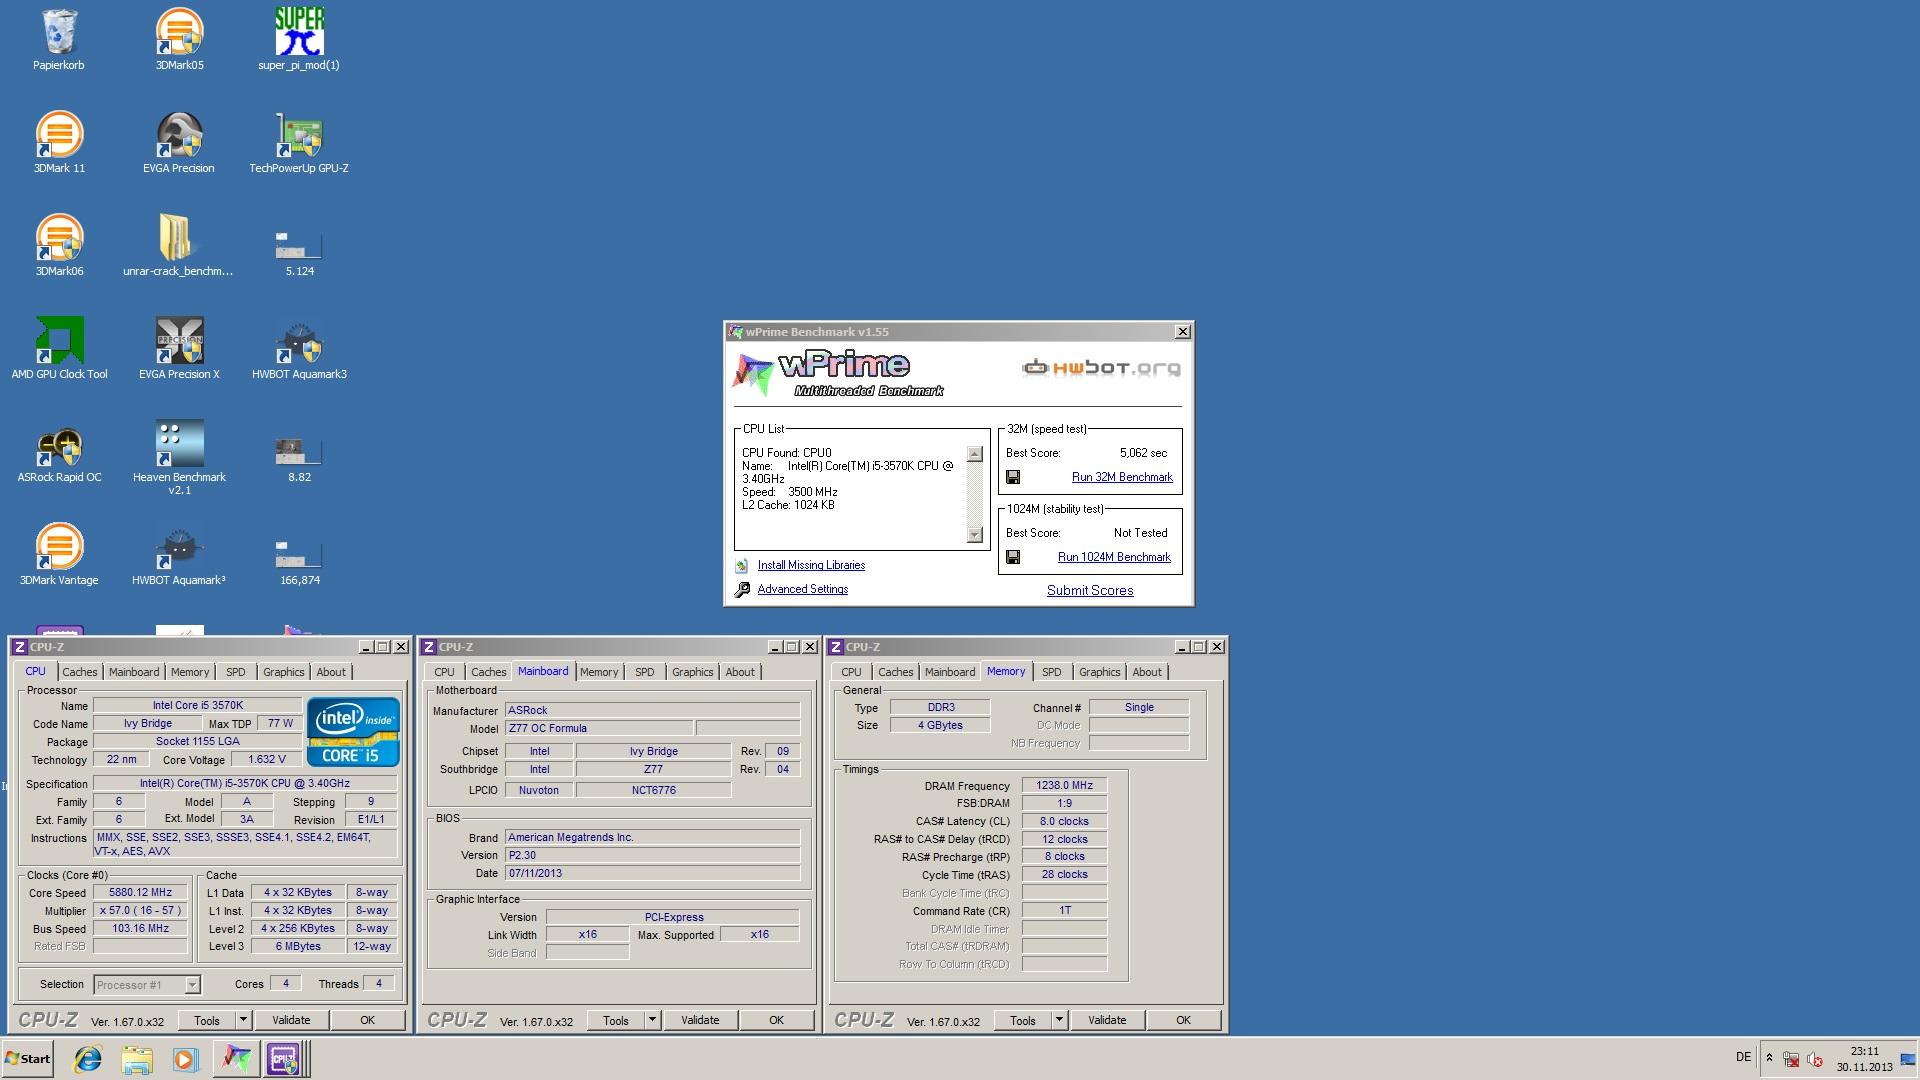1920x1080 pixels.
Task: Open the unrar-crack_benchm... folder
Action: 179,246
